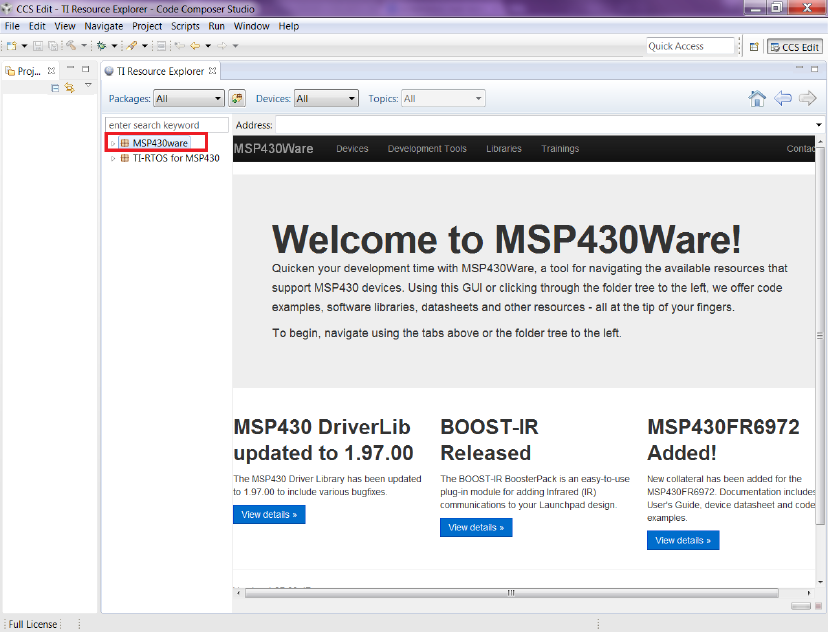This screenshot has width=828, height=632.
Task: Open the Packages dropdown
Action: pos(189,98)
